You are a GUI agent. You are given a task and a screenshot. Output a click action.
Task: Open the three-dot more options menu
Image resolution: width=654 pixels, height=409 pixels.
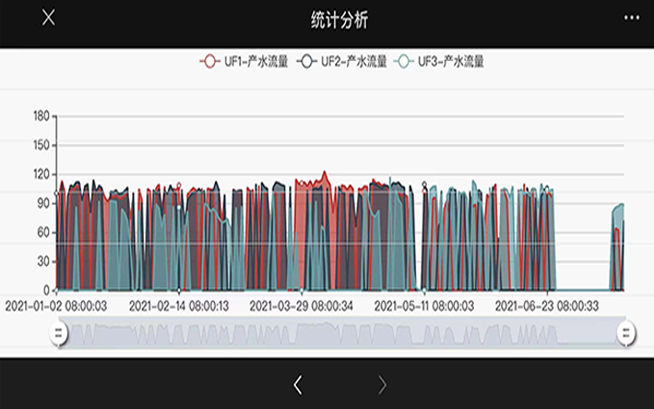(x=630, y=19)
